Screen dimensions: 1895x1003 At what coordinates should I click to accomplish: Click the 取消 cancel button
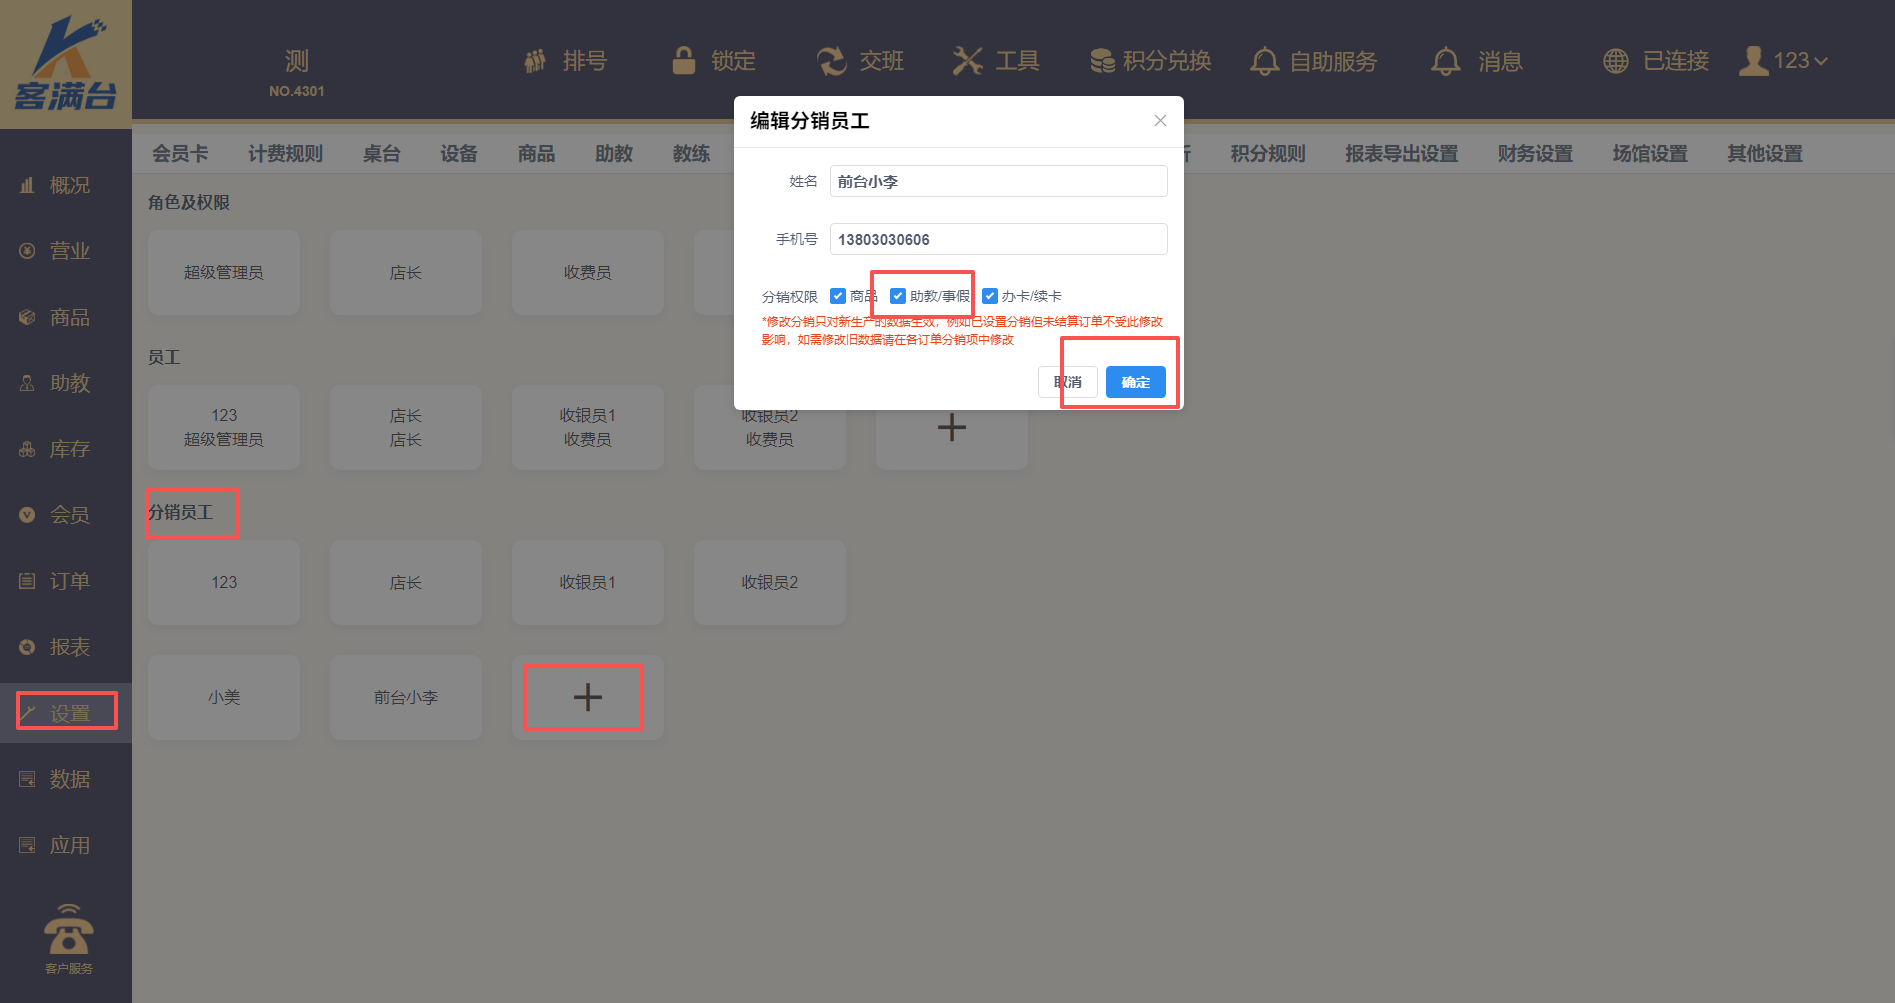point(1068,382)
